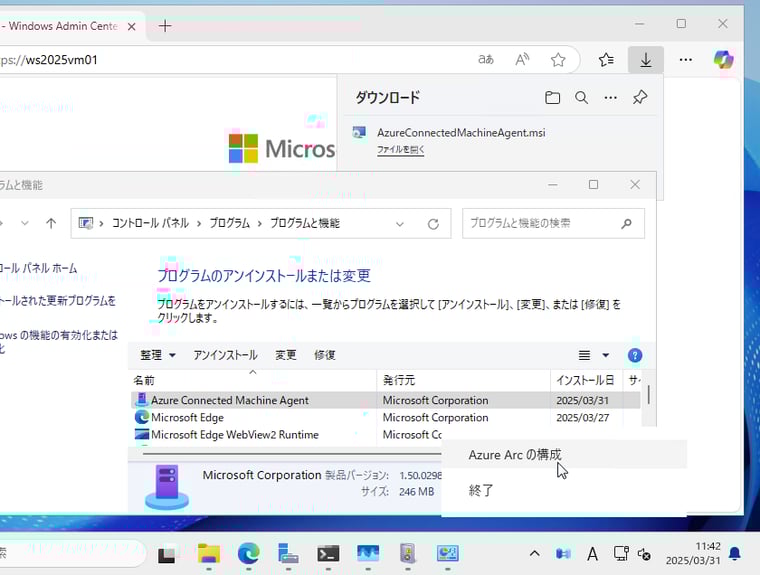Click the Copilot icon in Edge
The width and height of the screenshot is (760, 575).
723,60
